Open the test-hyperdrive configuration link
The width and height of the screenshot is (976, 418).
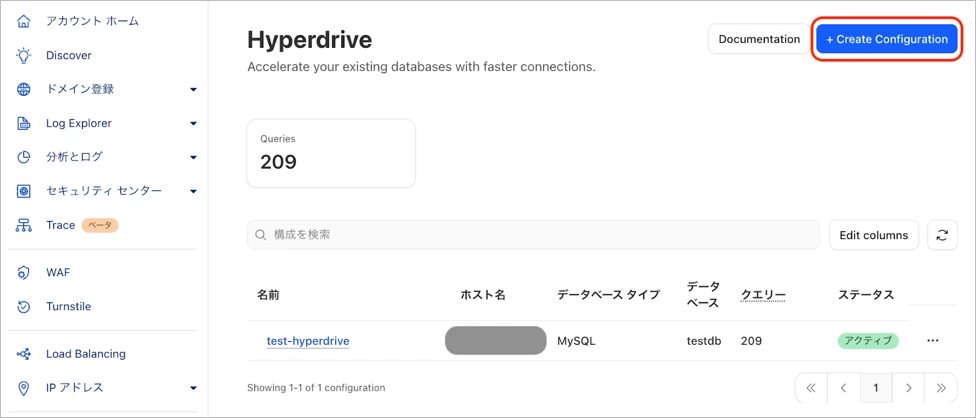click(308, 341)
